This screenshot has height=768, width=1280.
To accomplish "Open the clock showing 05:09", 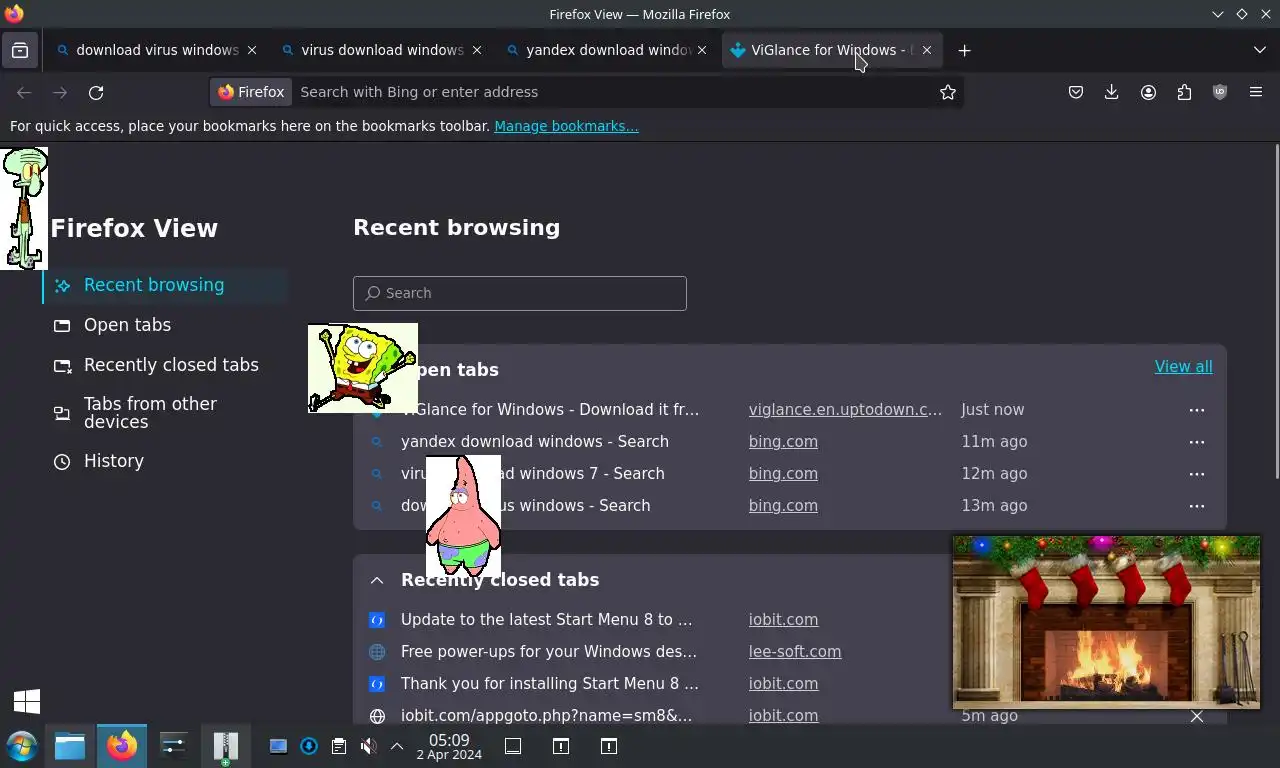I will pyautogui.click(x=449, y=746).
